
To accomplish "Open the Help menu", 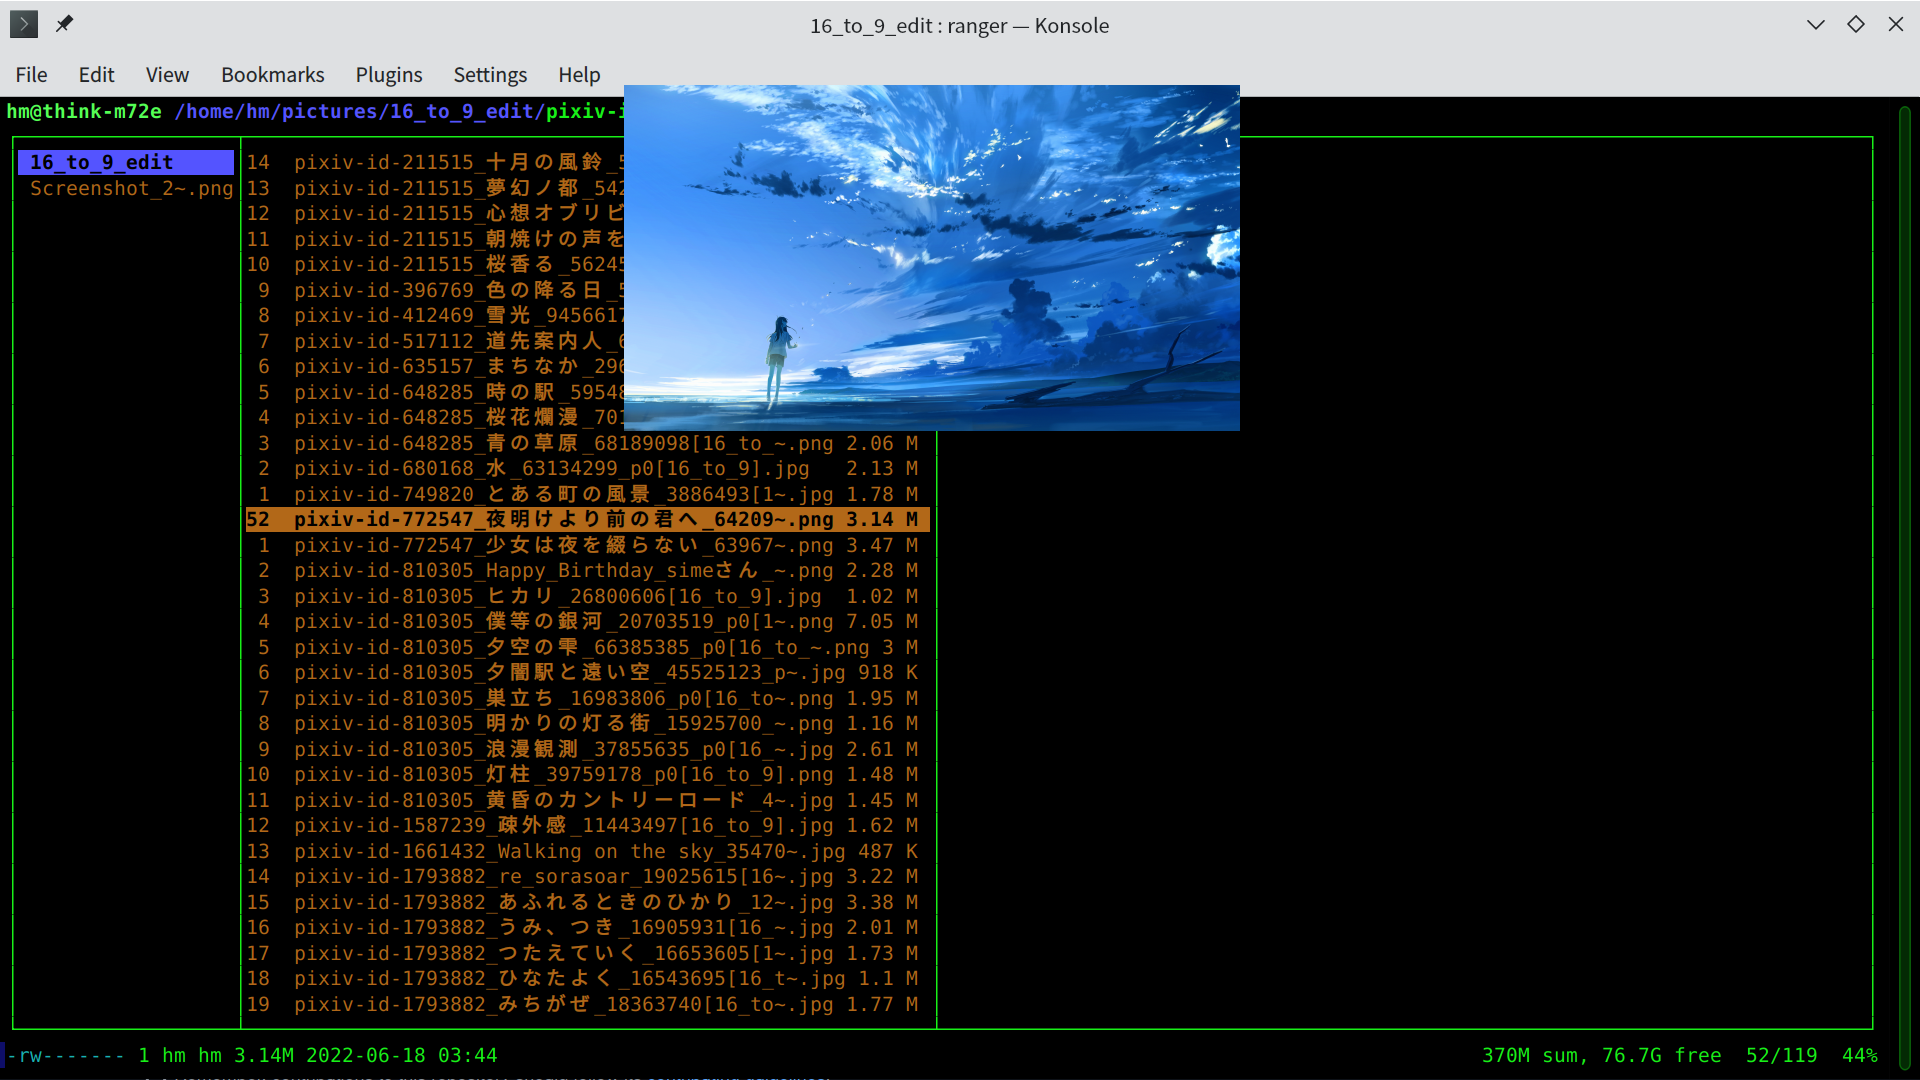I will tap(579, 74).
